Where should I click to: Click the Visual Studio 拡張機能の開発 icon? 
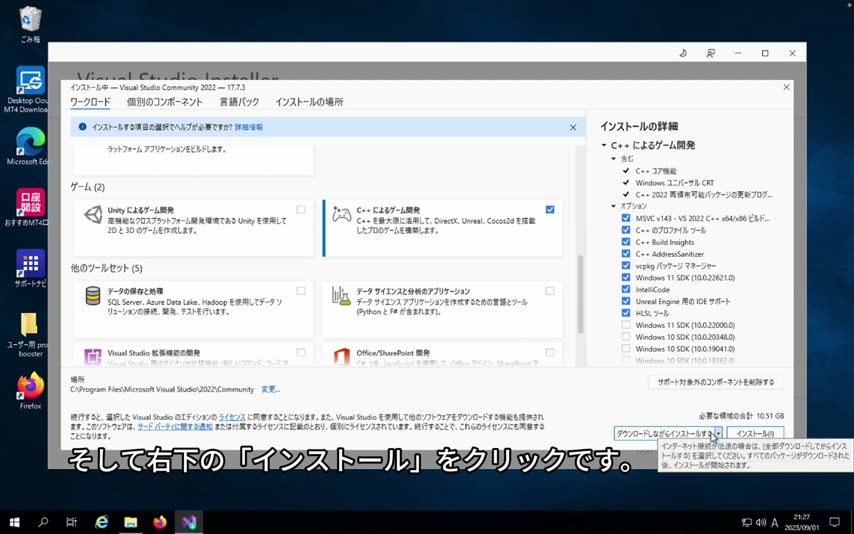tap(93, 357)
